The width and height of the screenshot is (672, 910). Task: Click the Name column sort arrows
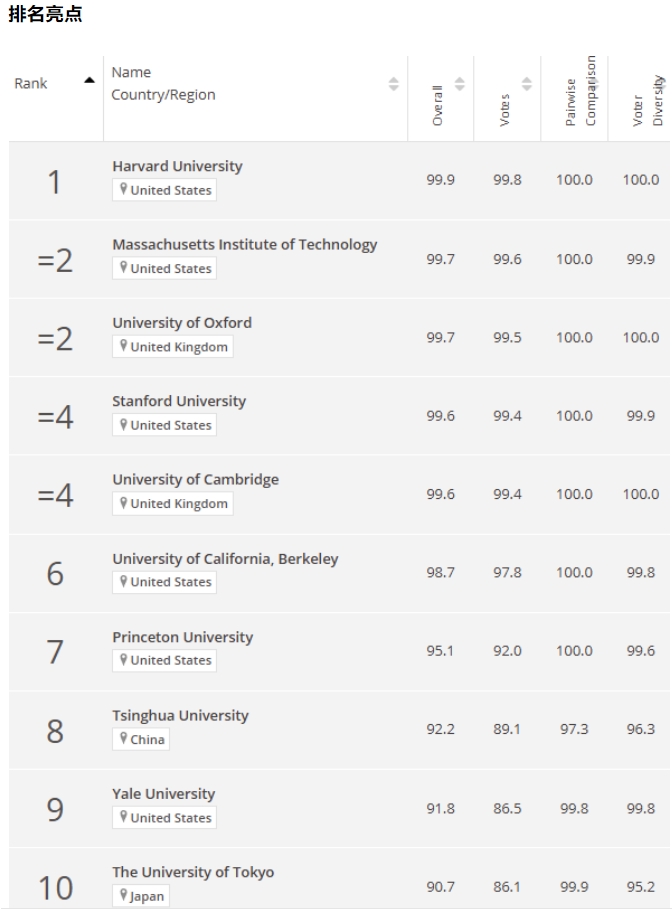(x=393, y=84)
